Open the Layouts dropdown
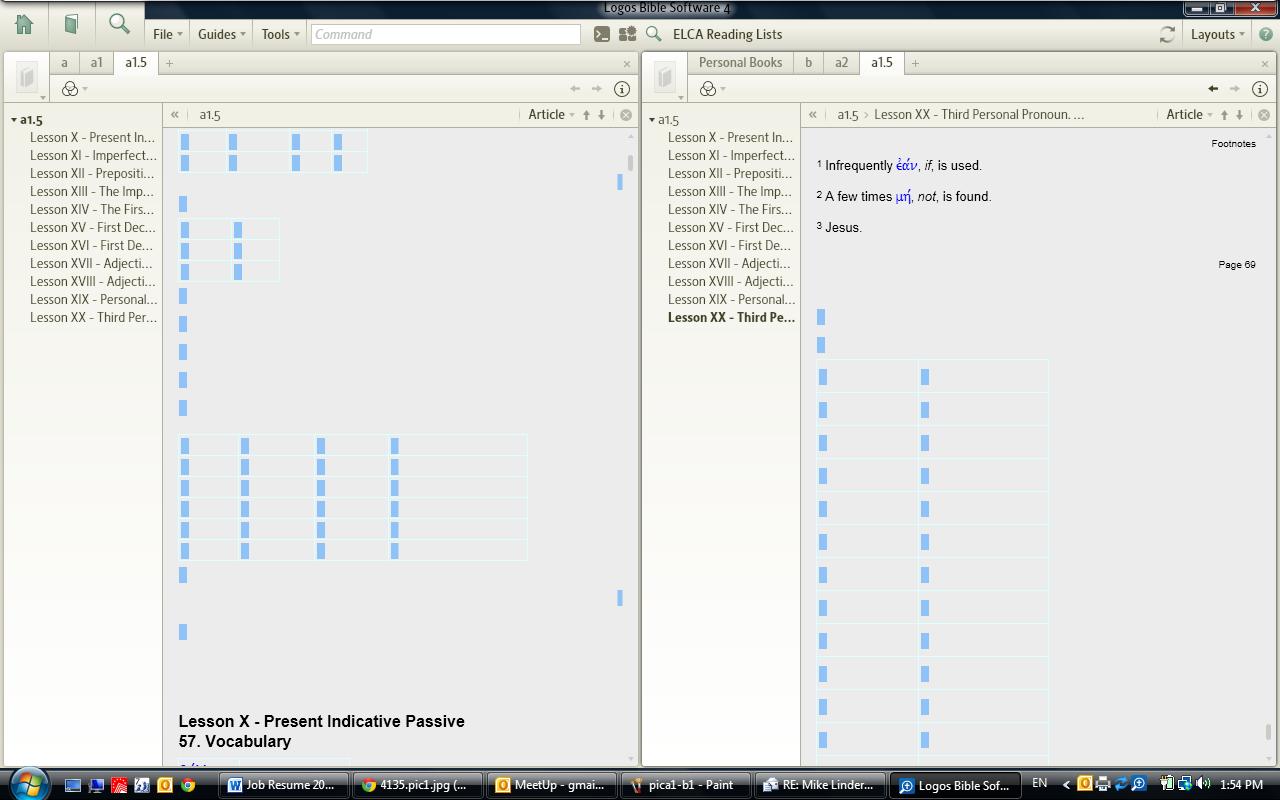 [x=1217, y=34]
